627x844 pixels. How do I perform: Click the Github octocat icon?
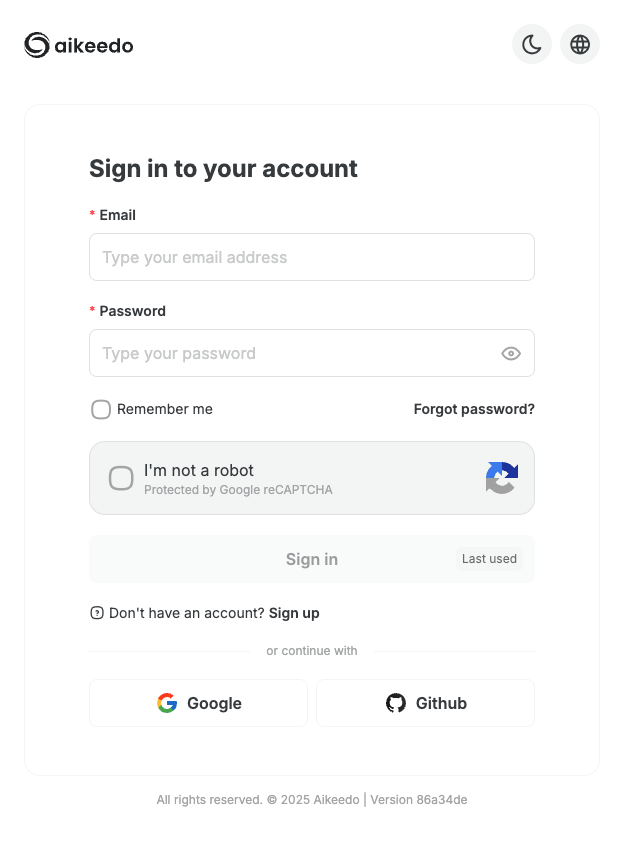396,703
